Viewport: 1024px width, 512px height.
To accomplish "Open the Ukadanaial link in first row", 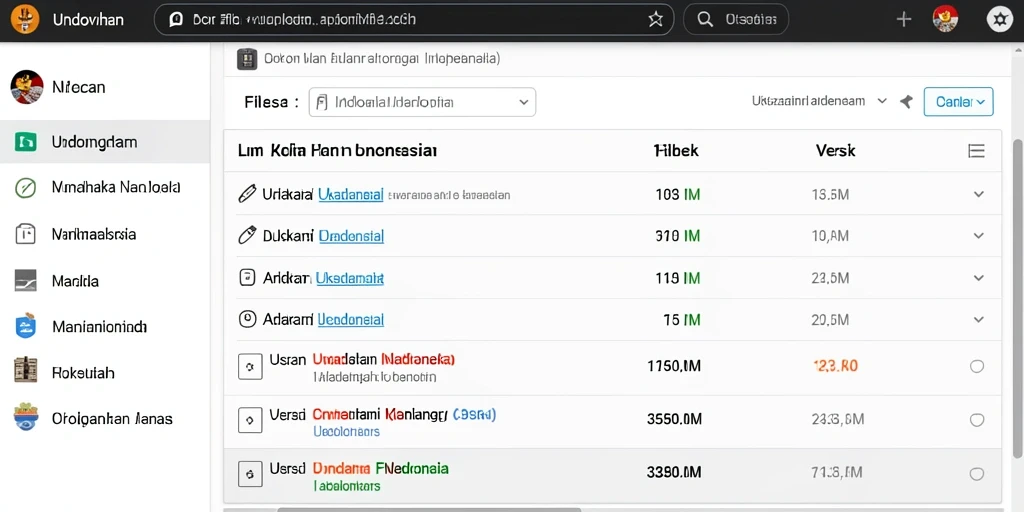I will point(351,194).
